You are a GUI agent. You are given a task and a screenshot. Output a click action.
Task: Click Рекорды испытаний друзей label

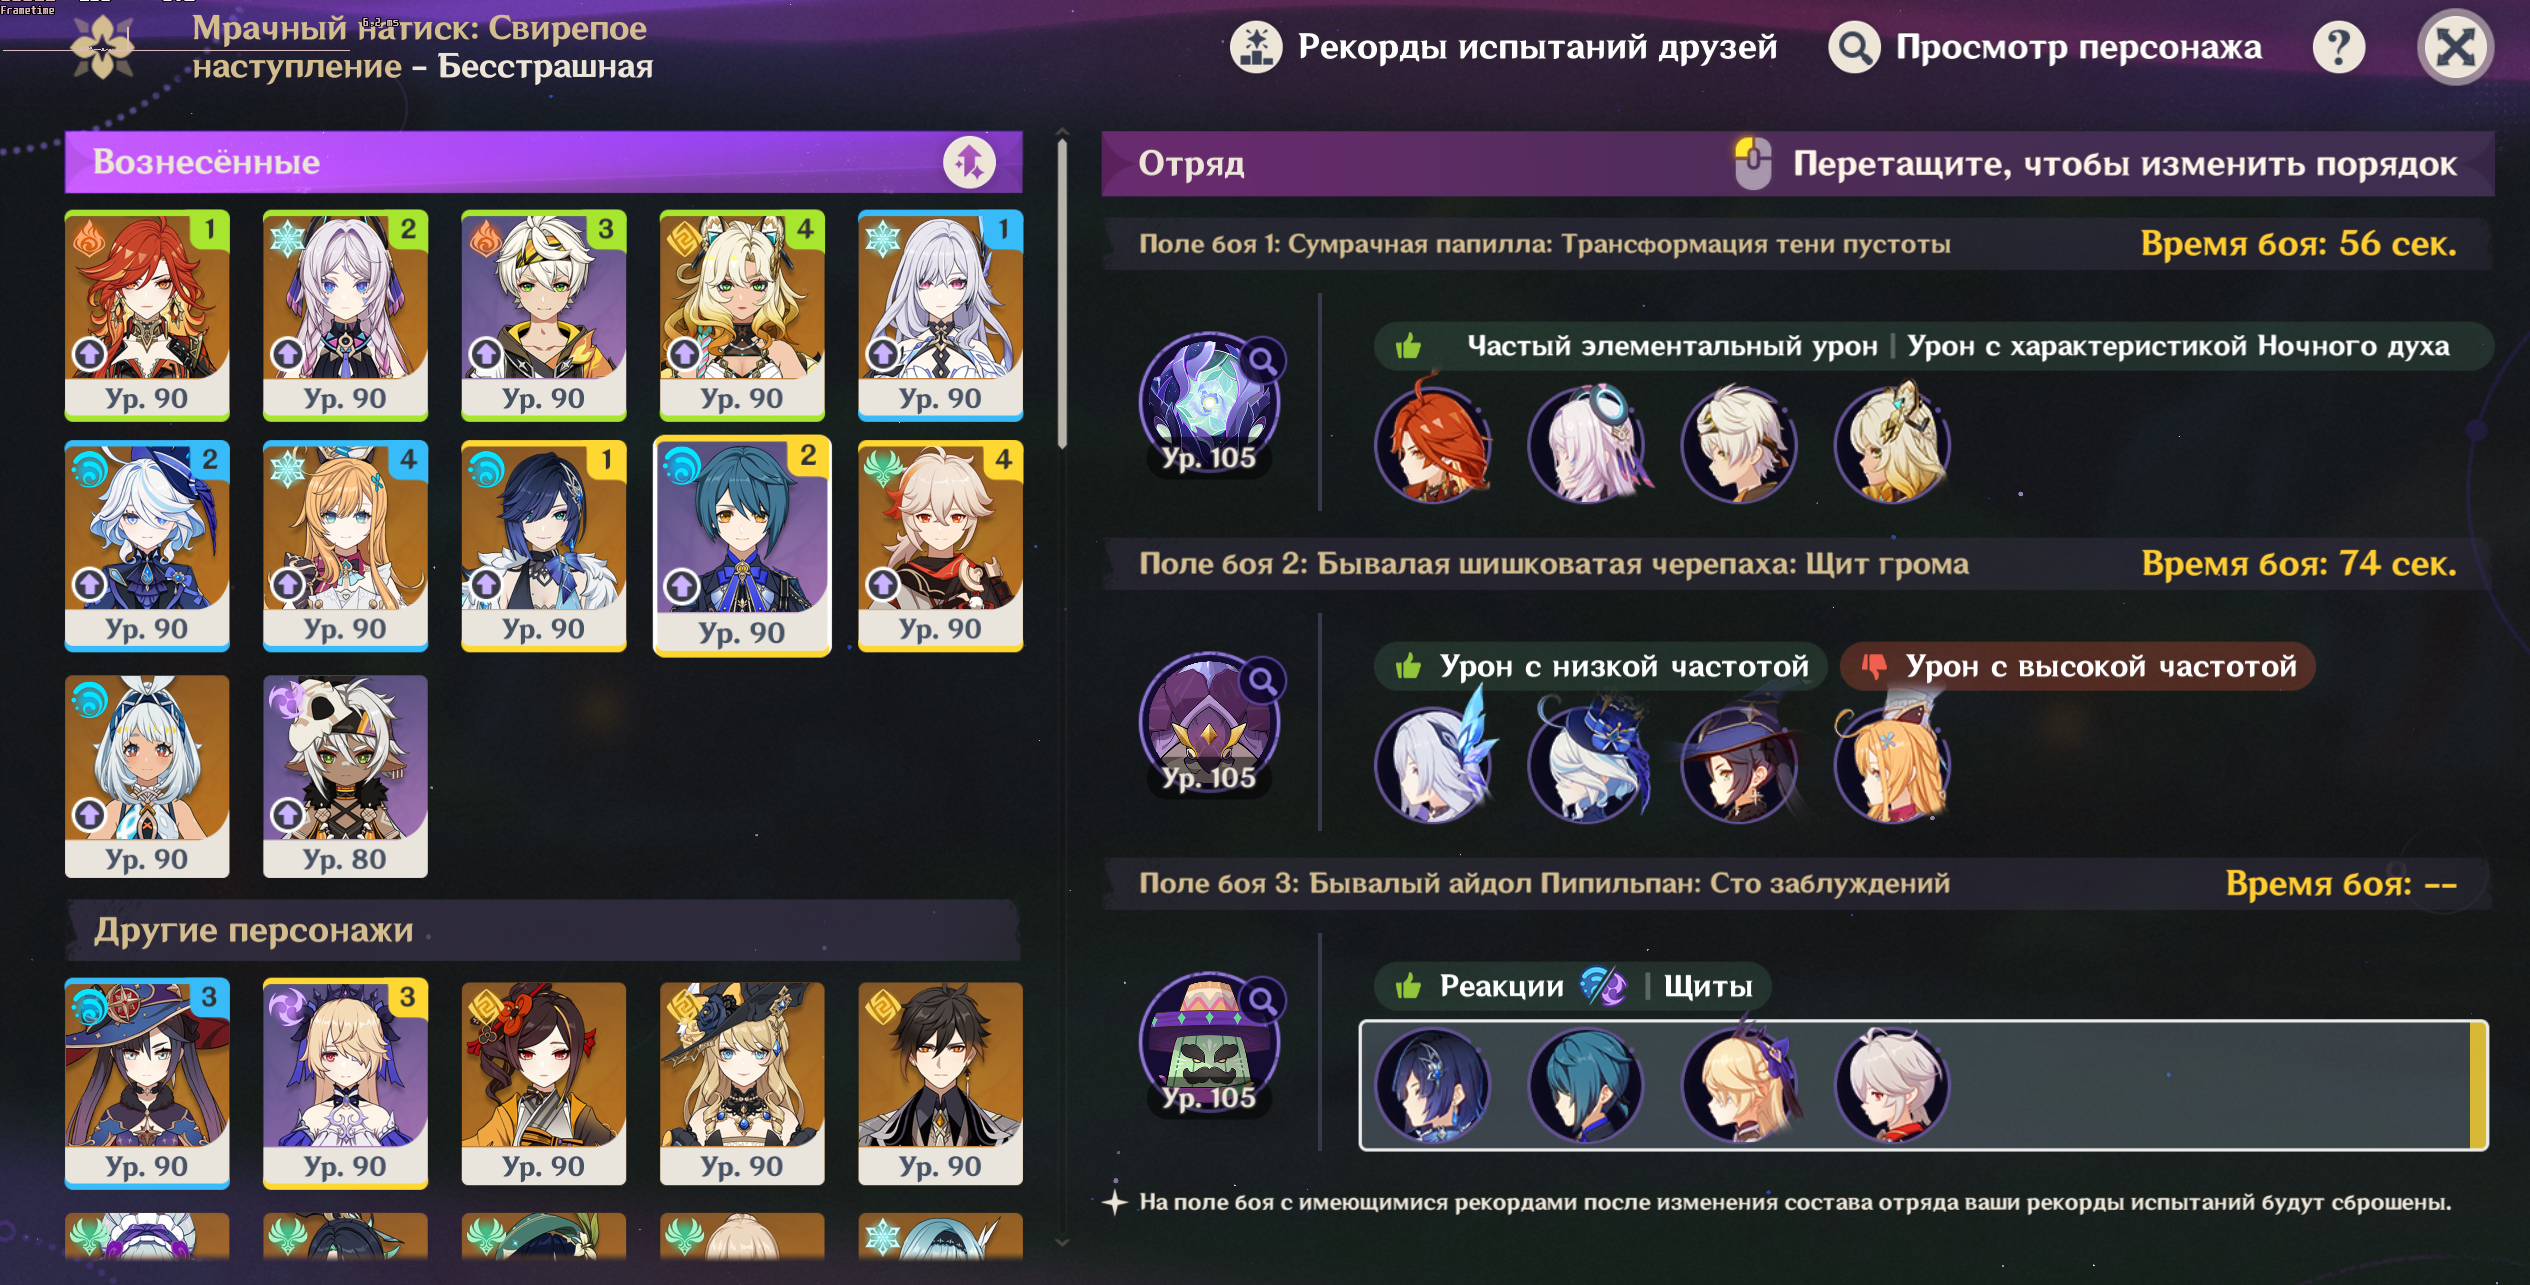tap(1537, 47)
